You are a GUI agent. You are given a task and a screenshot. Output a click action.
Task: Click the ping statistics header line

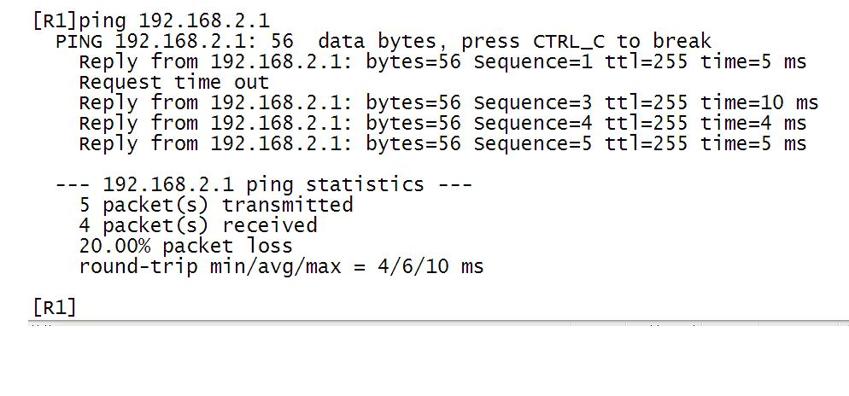[264, 185]
